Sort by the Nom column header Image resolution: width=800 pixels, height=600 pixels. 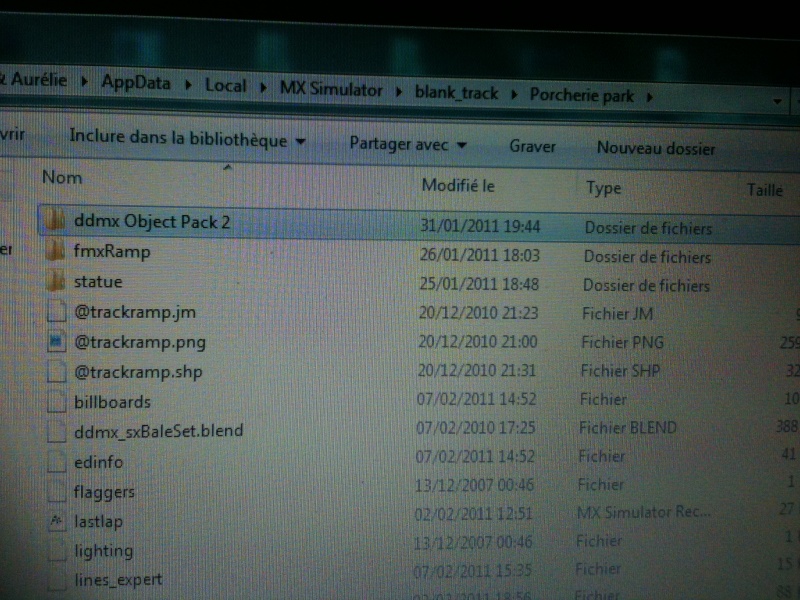coord(62,177)
